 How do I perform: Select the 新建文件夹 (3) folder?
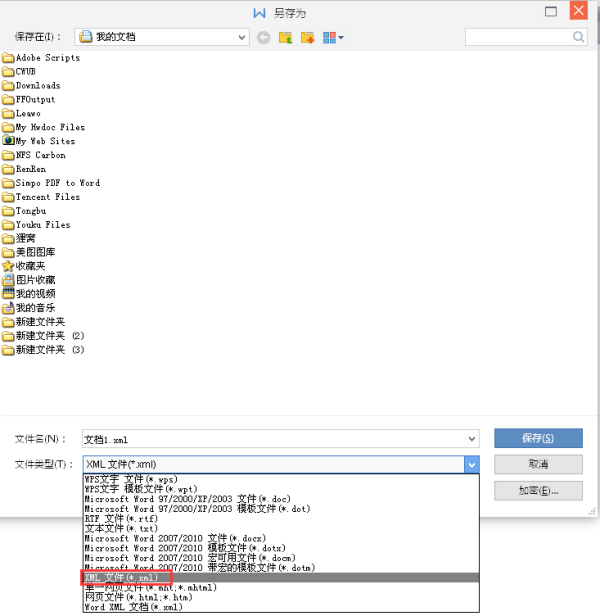coord(43,350)
